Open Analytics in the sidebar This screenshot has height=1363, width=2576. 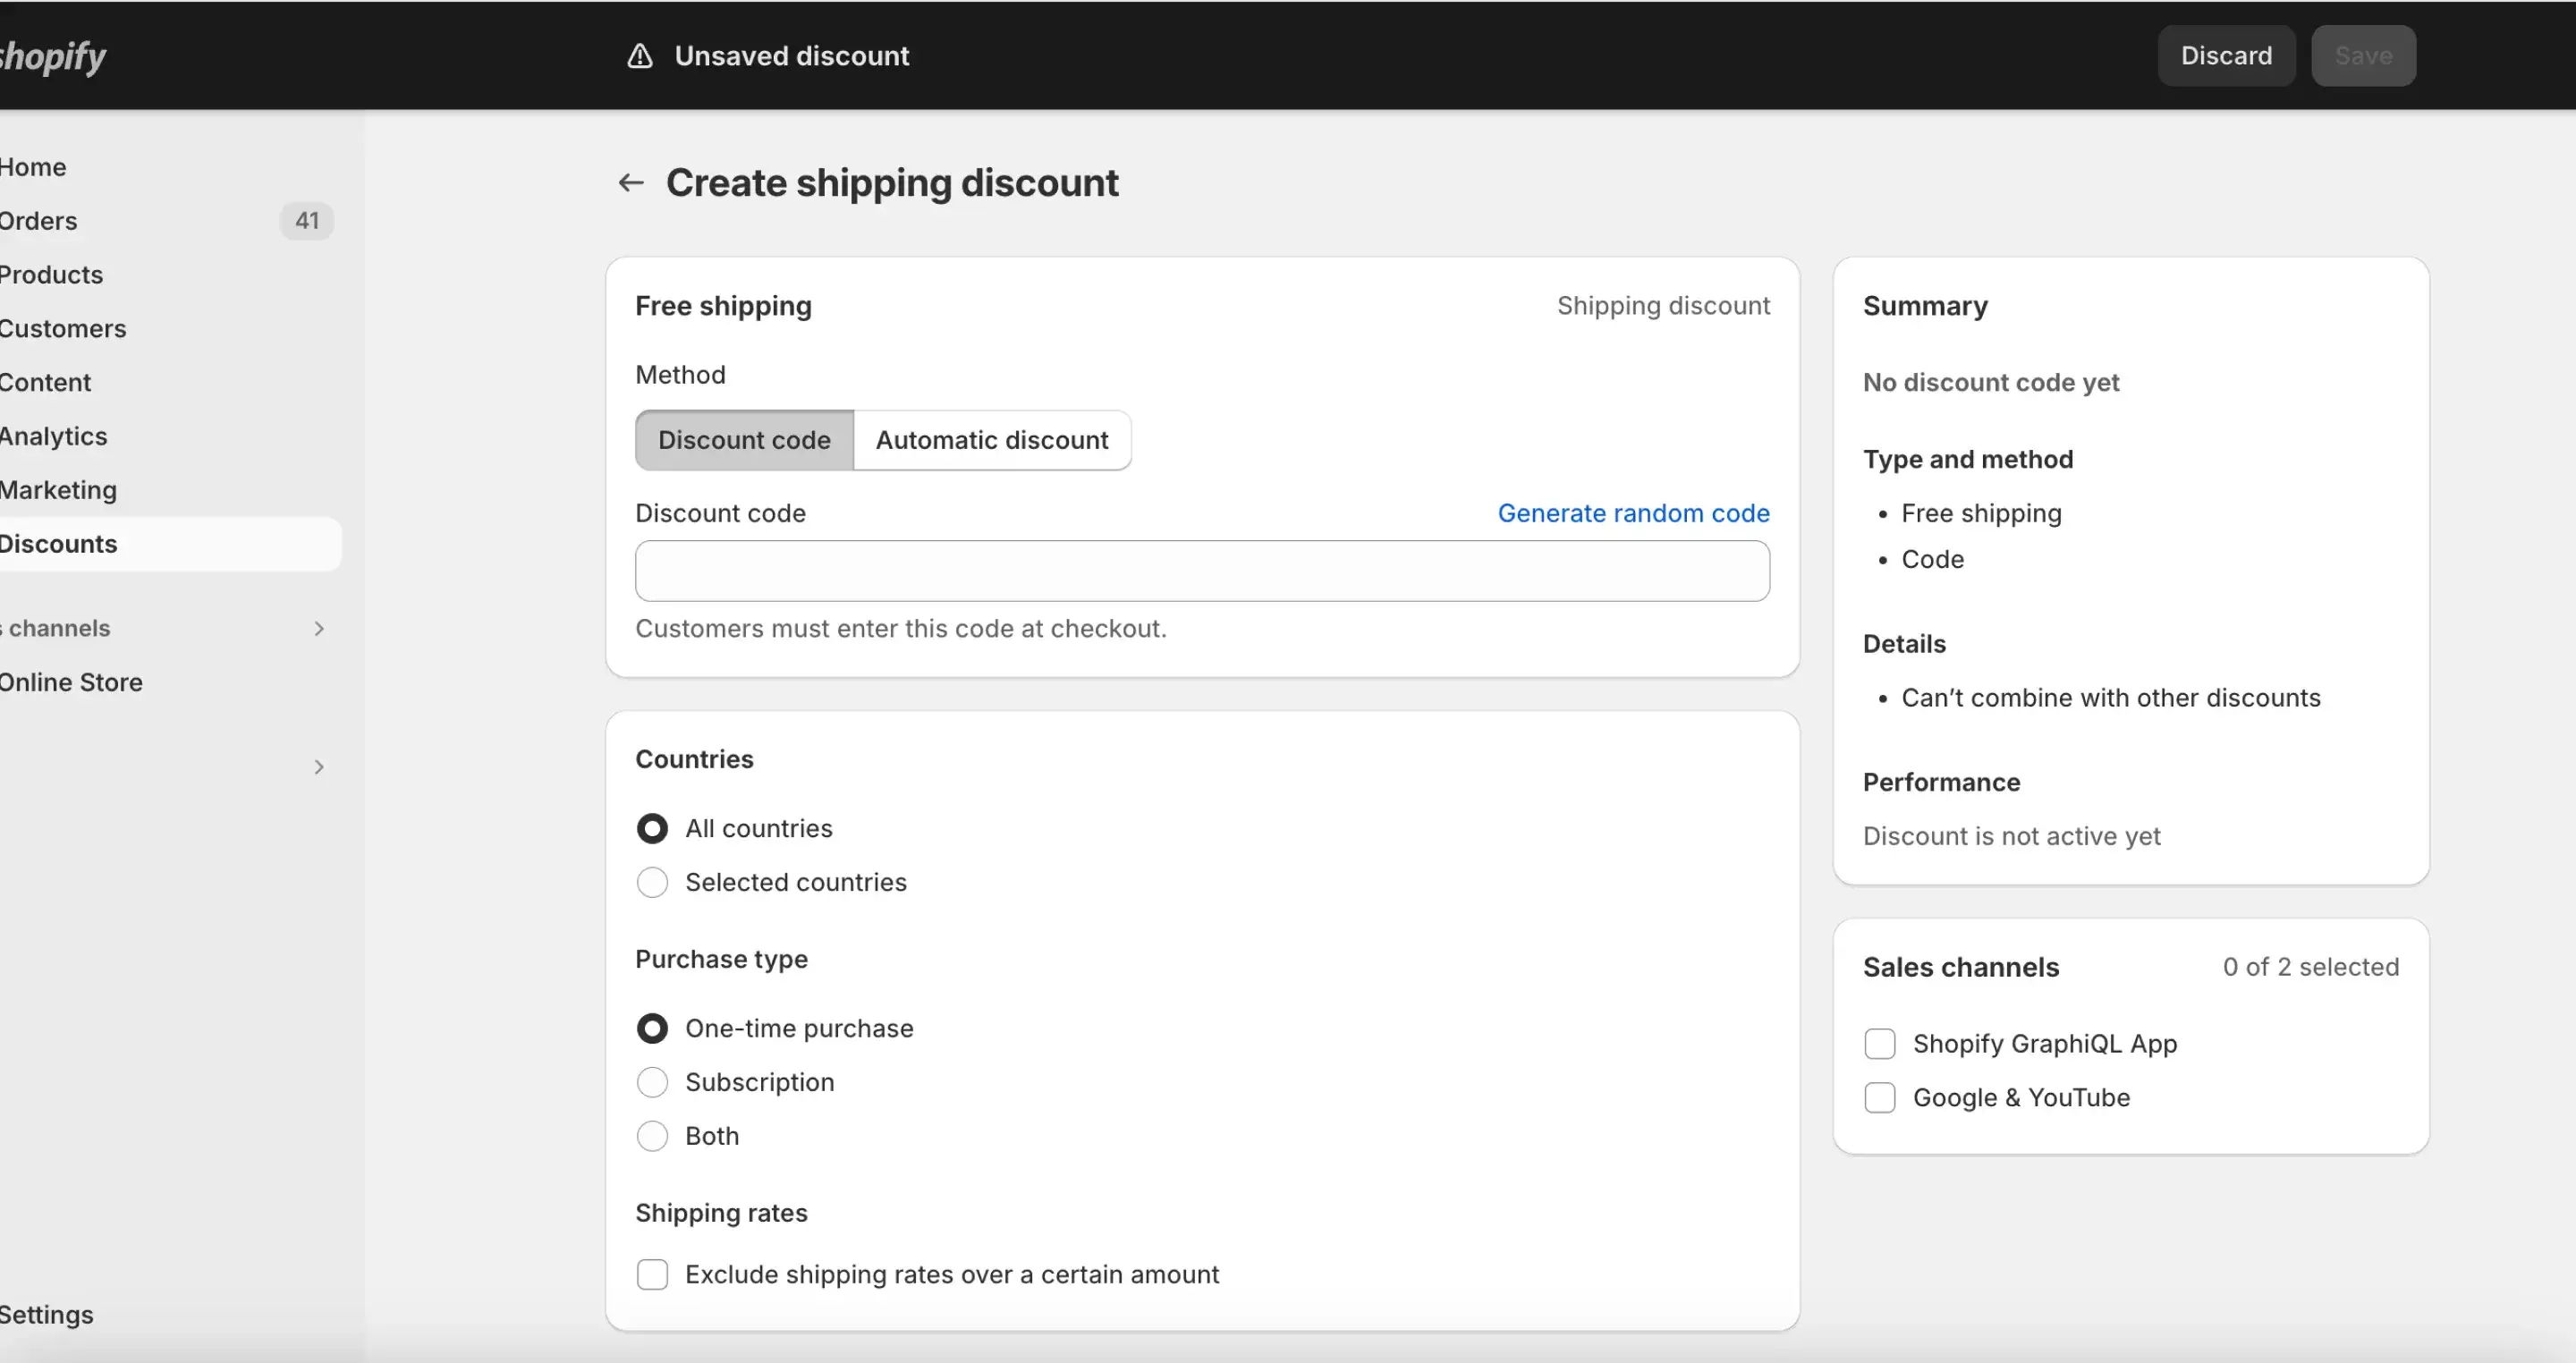53,437
